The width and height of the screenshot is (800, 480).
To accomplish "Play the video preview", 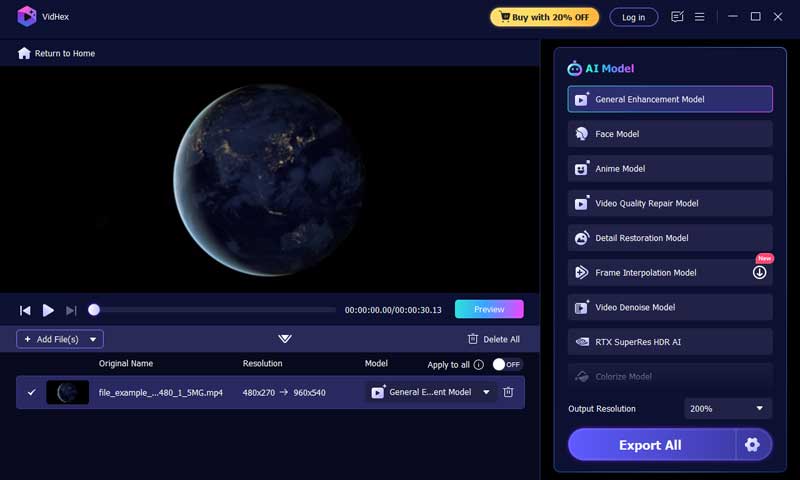I will pyautogui.click(x=48, y=310).
